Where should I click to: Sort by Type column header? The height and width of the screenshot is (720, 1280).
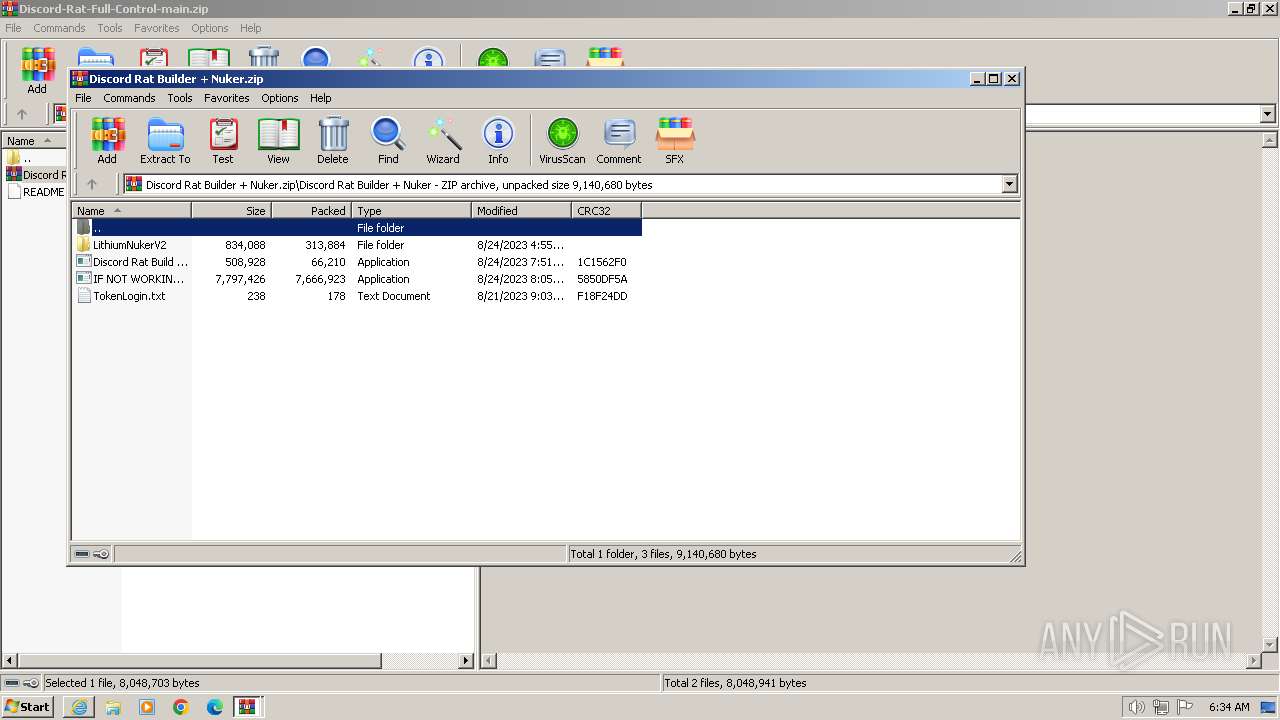(x=411, y=211)
